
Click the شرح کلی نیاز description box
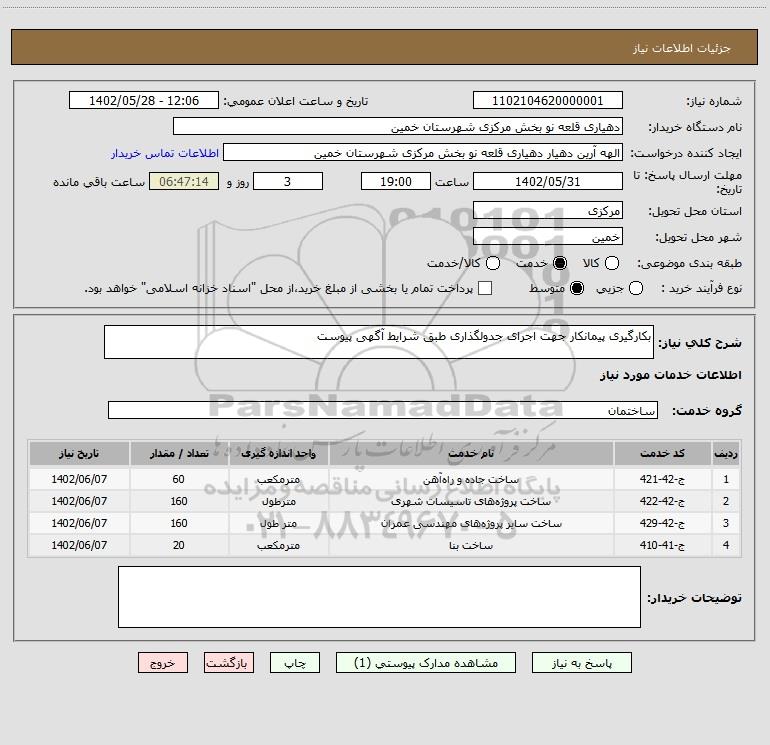[379, 342]
